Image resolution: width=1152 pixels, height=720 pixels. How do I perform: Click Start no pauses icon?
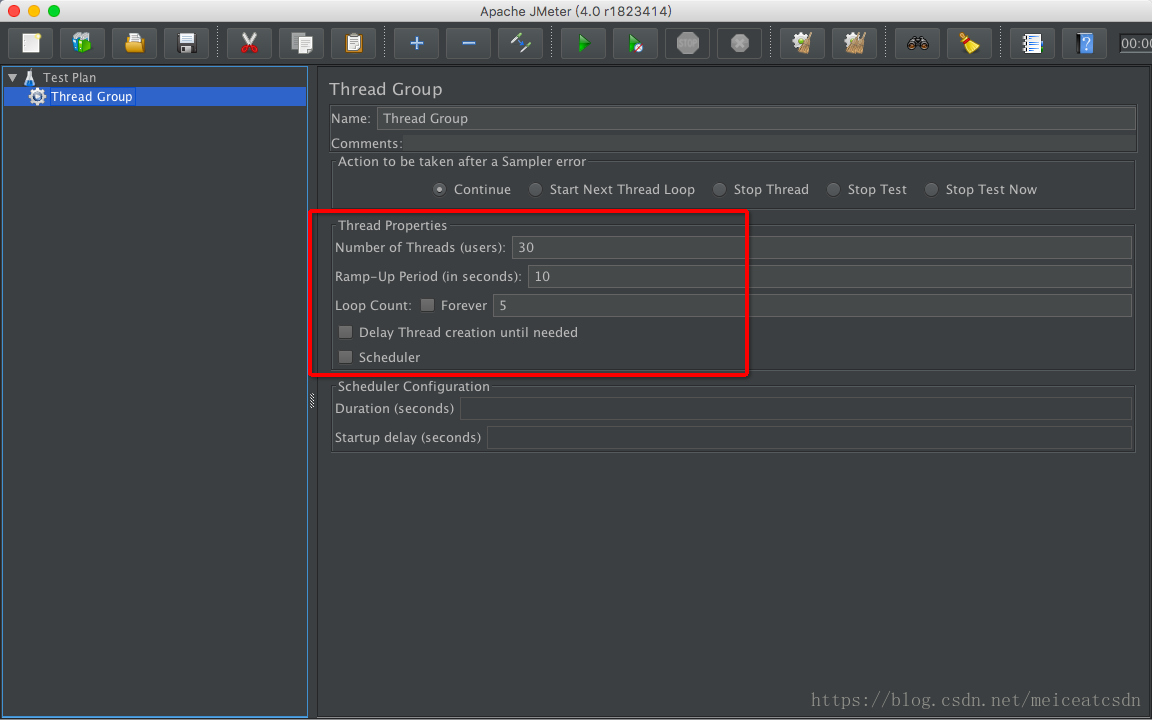click(x=636, y=43)
